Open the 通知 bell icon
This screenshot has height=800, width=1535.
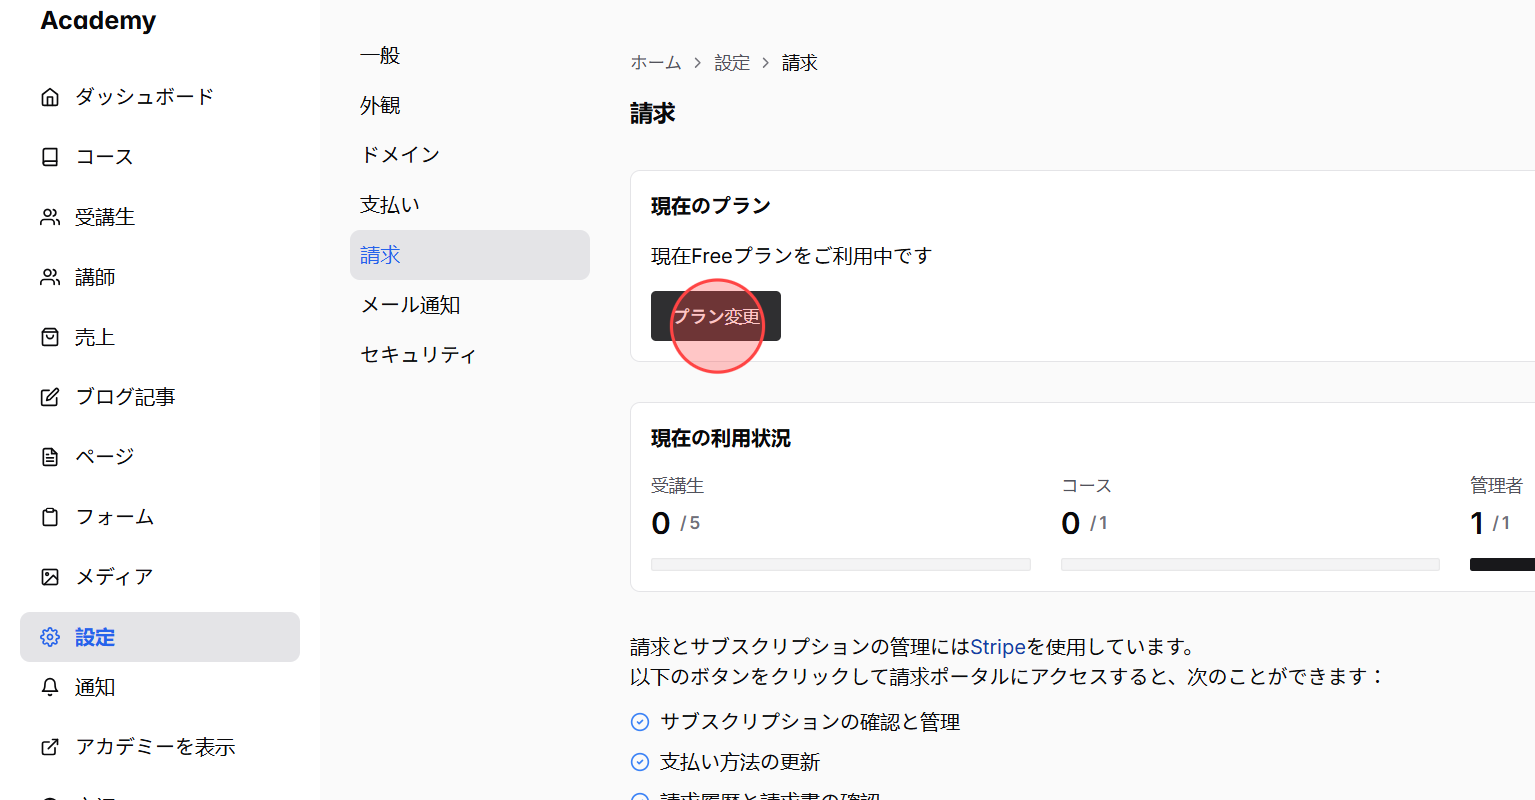[50, 687]
